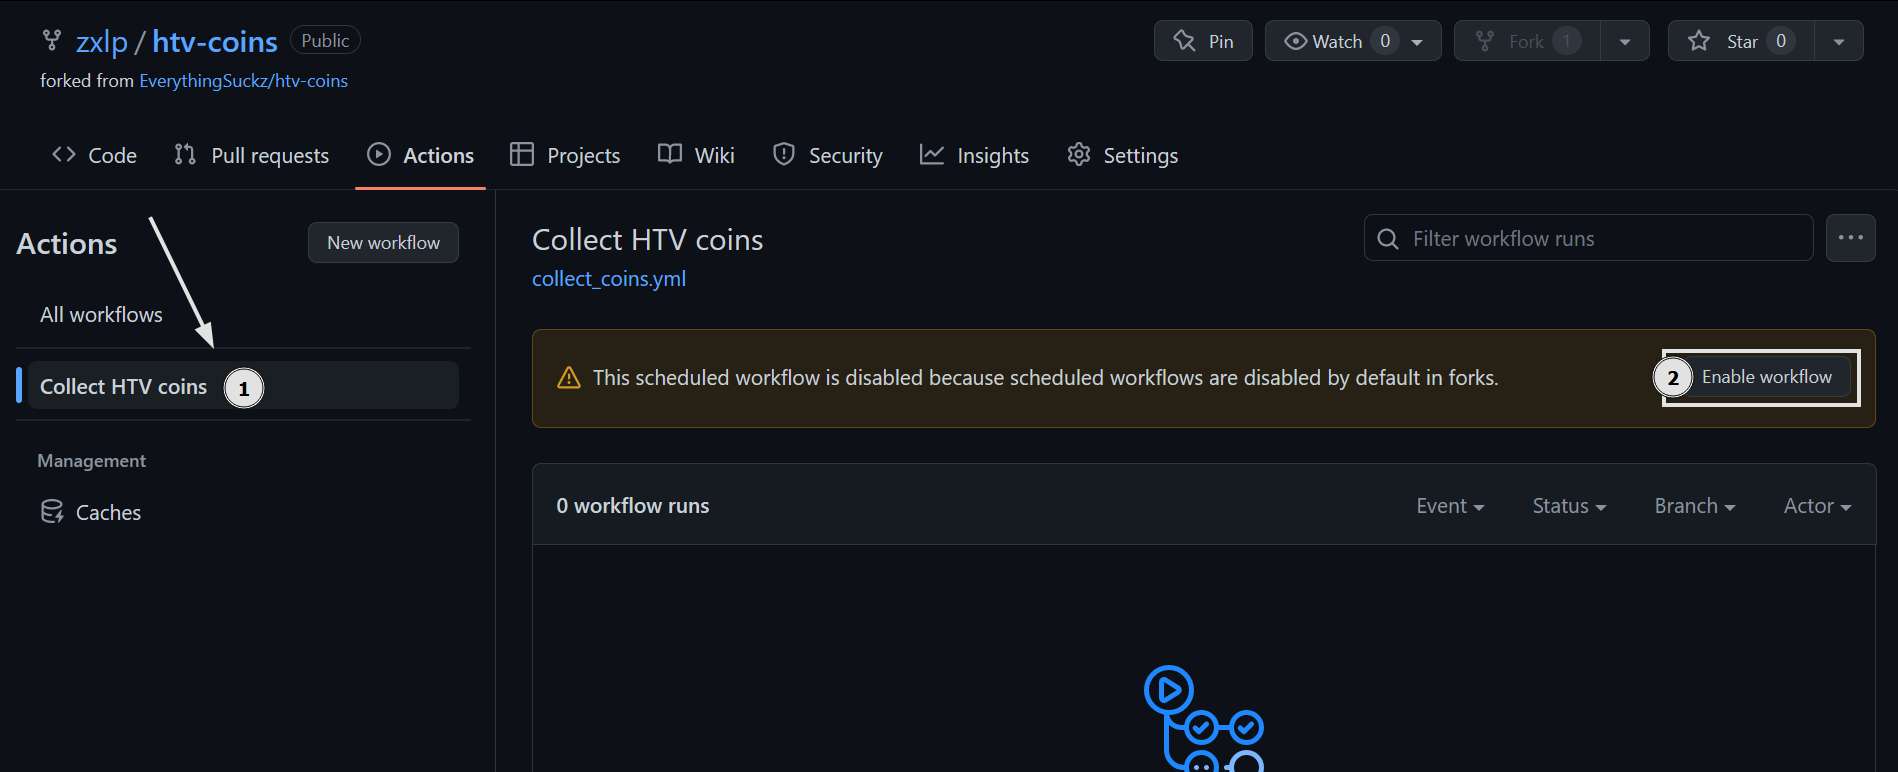Click the graph icon in the Insights tab
1898x772 pixels.
pyautogui.click(x=932, y=154)
